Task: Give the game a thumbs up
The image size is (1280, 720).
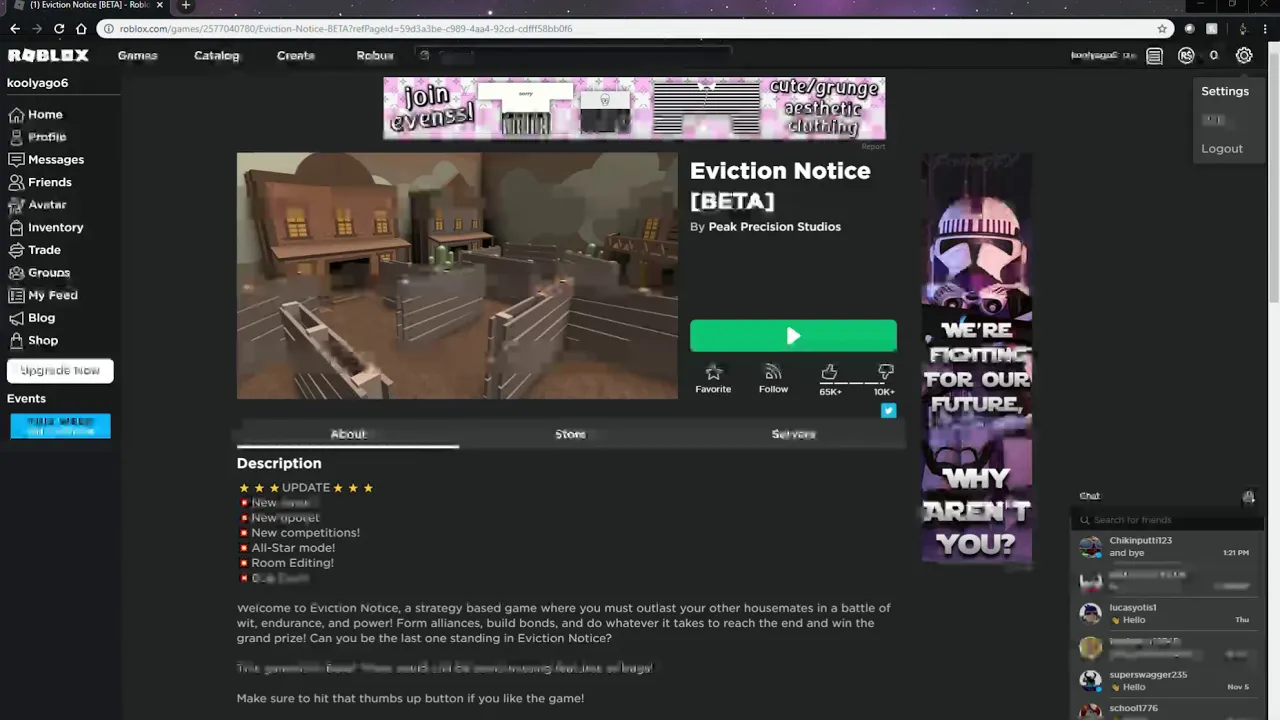Action: point(829,373)
